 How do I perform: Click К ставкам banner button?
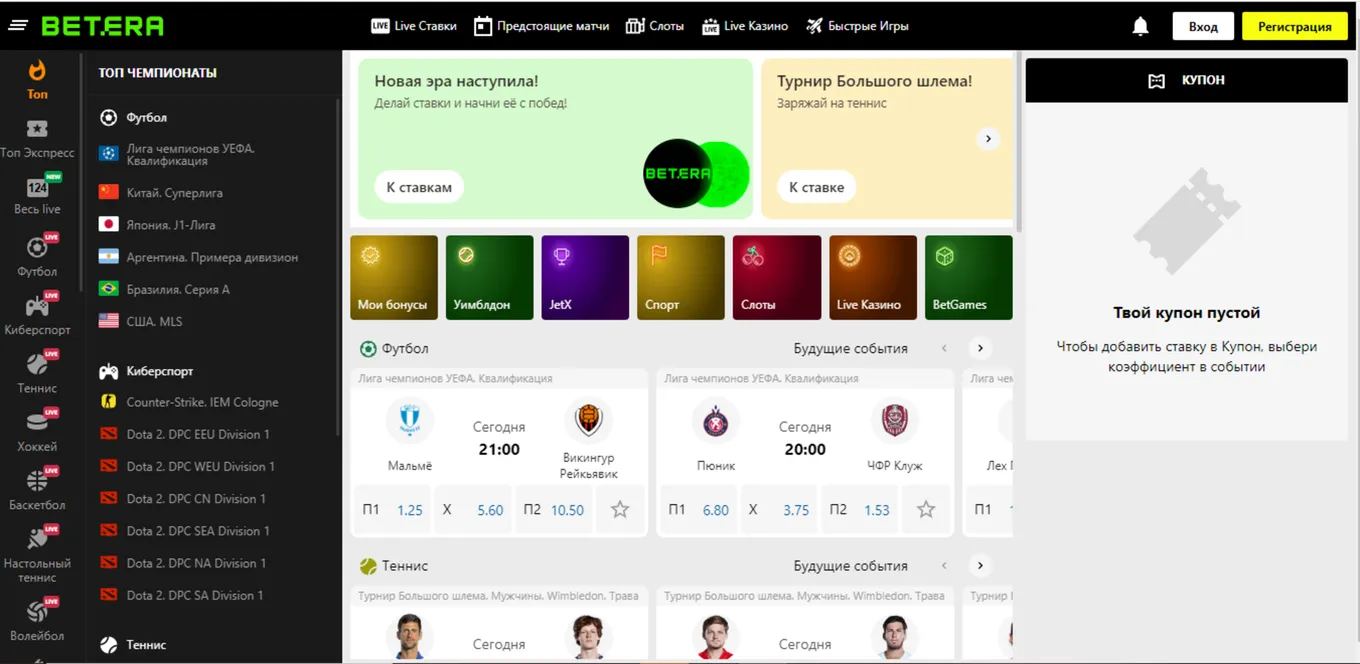tap(419, 187)
